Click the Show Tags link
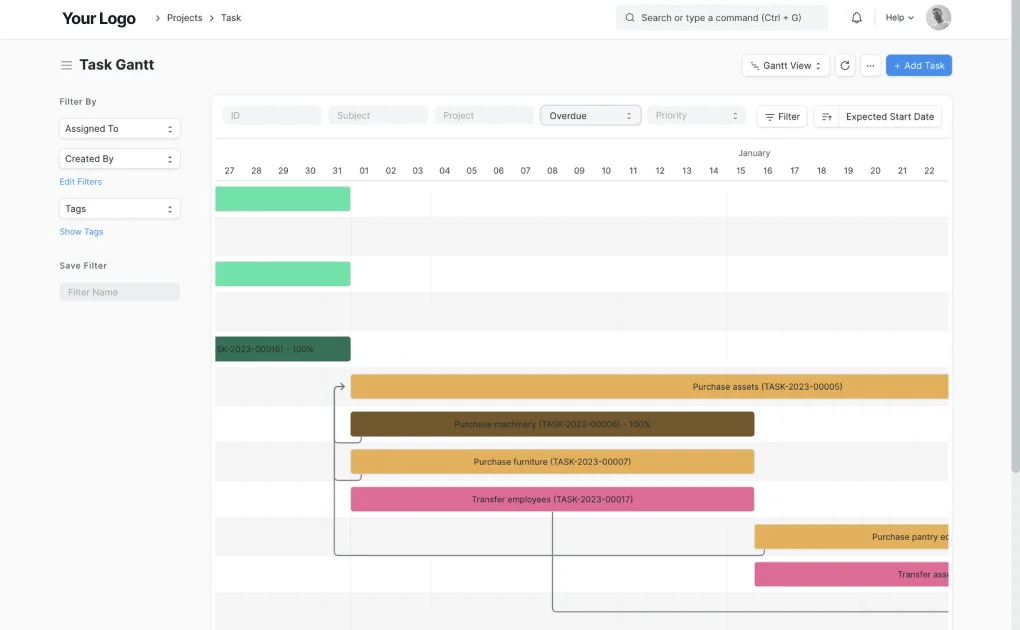The image size is (1020, 630). click(81, 231)
